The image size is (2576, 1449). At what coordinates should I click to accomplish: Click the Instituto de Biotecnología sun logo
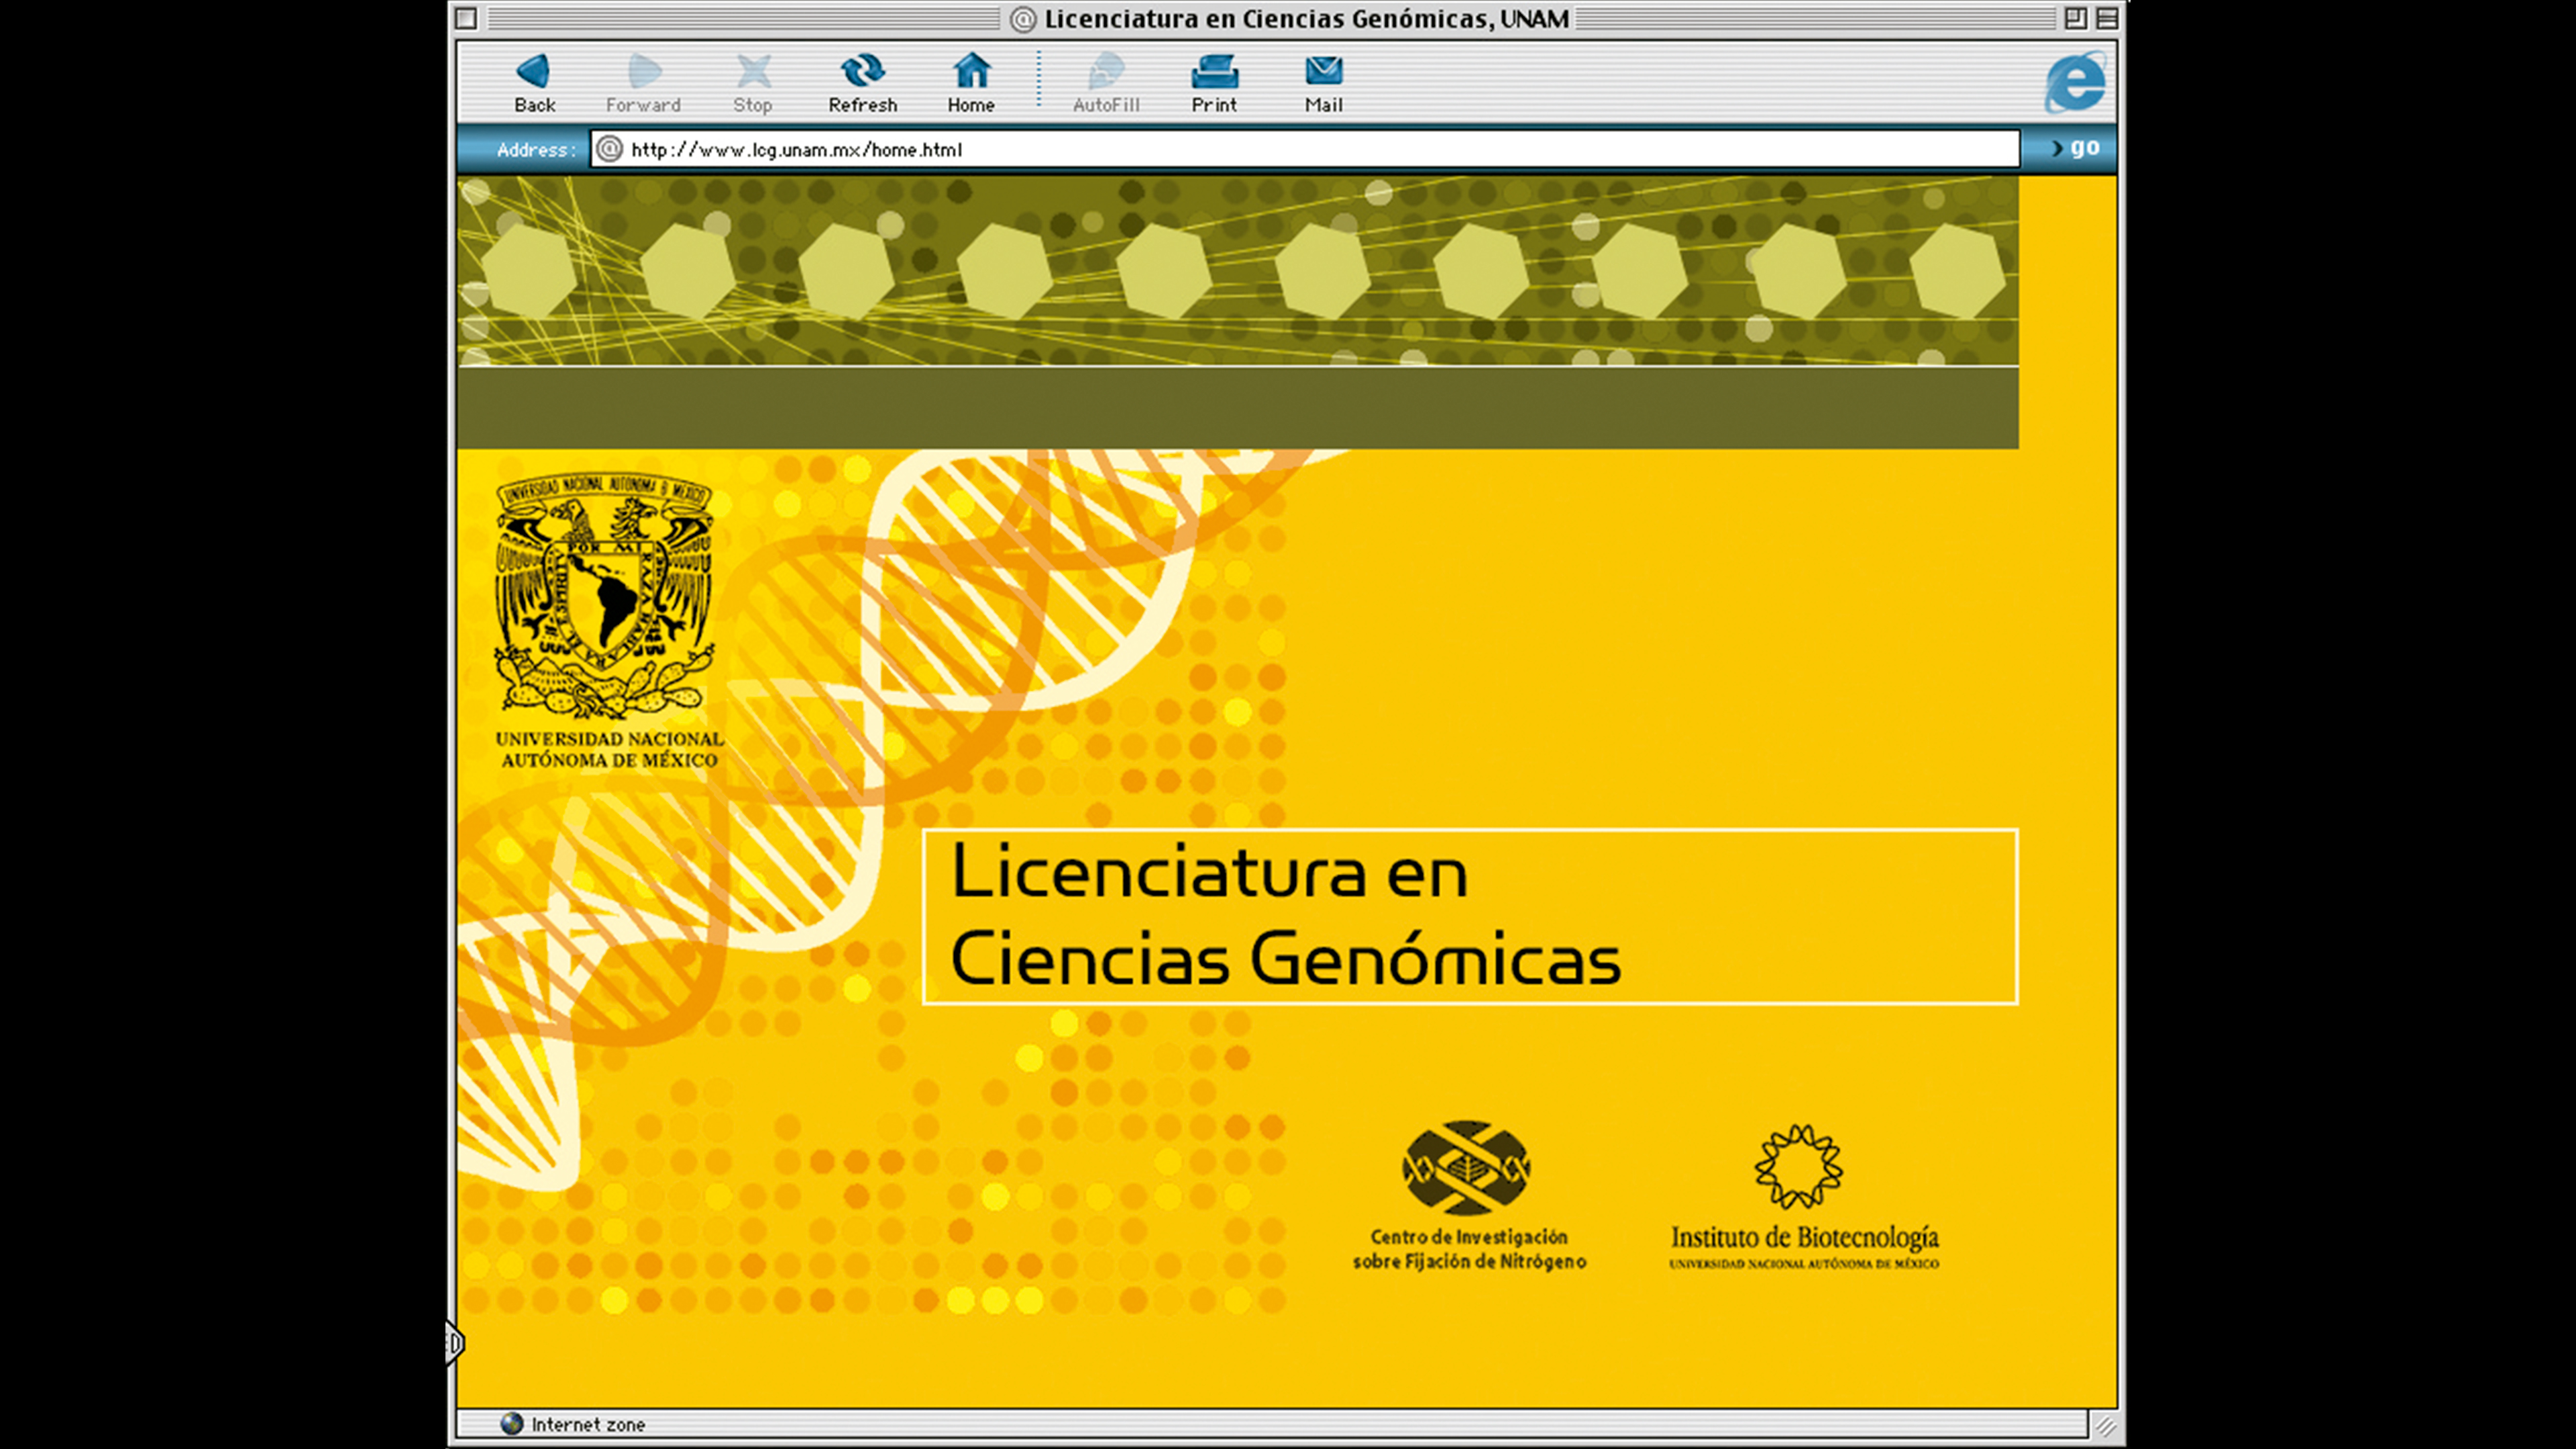(x=1799, y=1166)
